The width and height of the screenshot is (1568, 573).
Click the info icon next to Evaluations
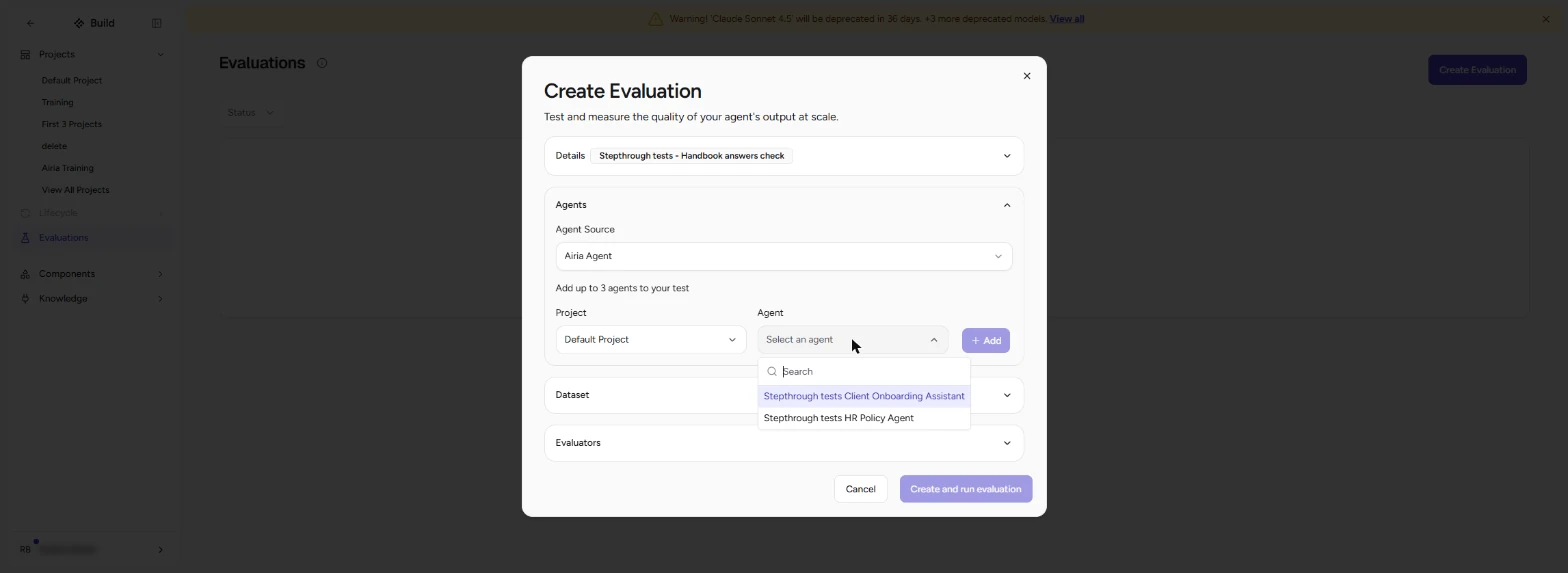(x=322, y=63)
